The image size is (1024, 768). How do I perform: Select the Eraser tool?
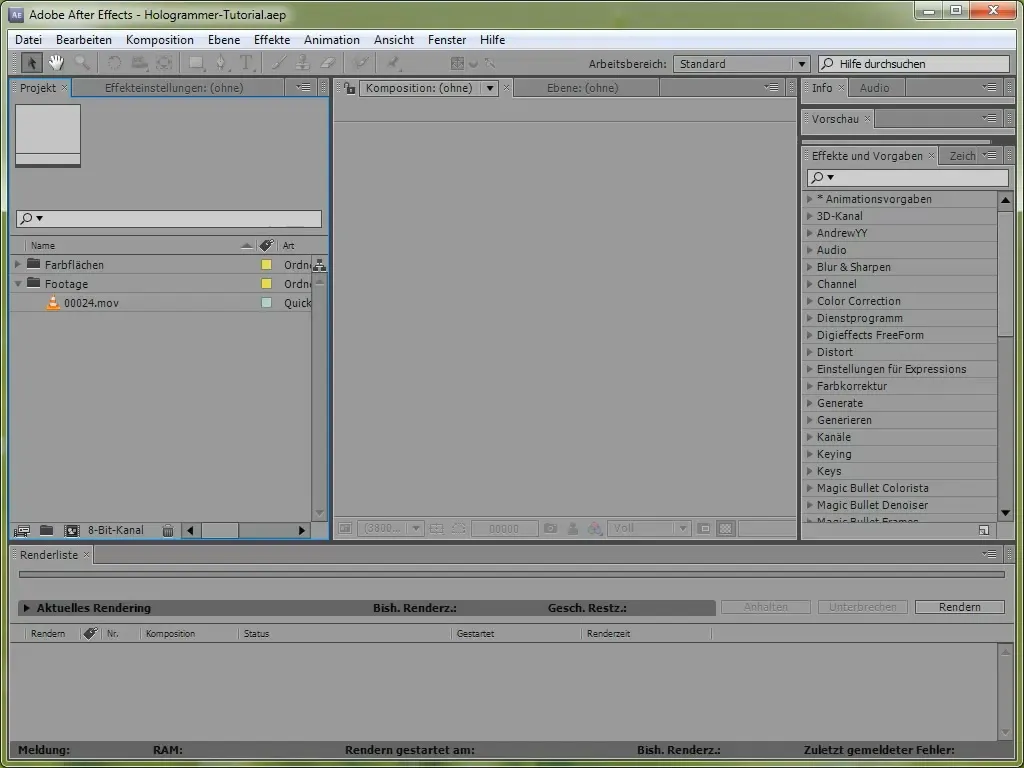[327, 63]
